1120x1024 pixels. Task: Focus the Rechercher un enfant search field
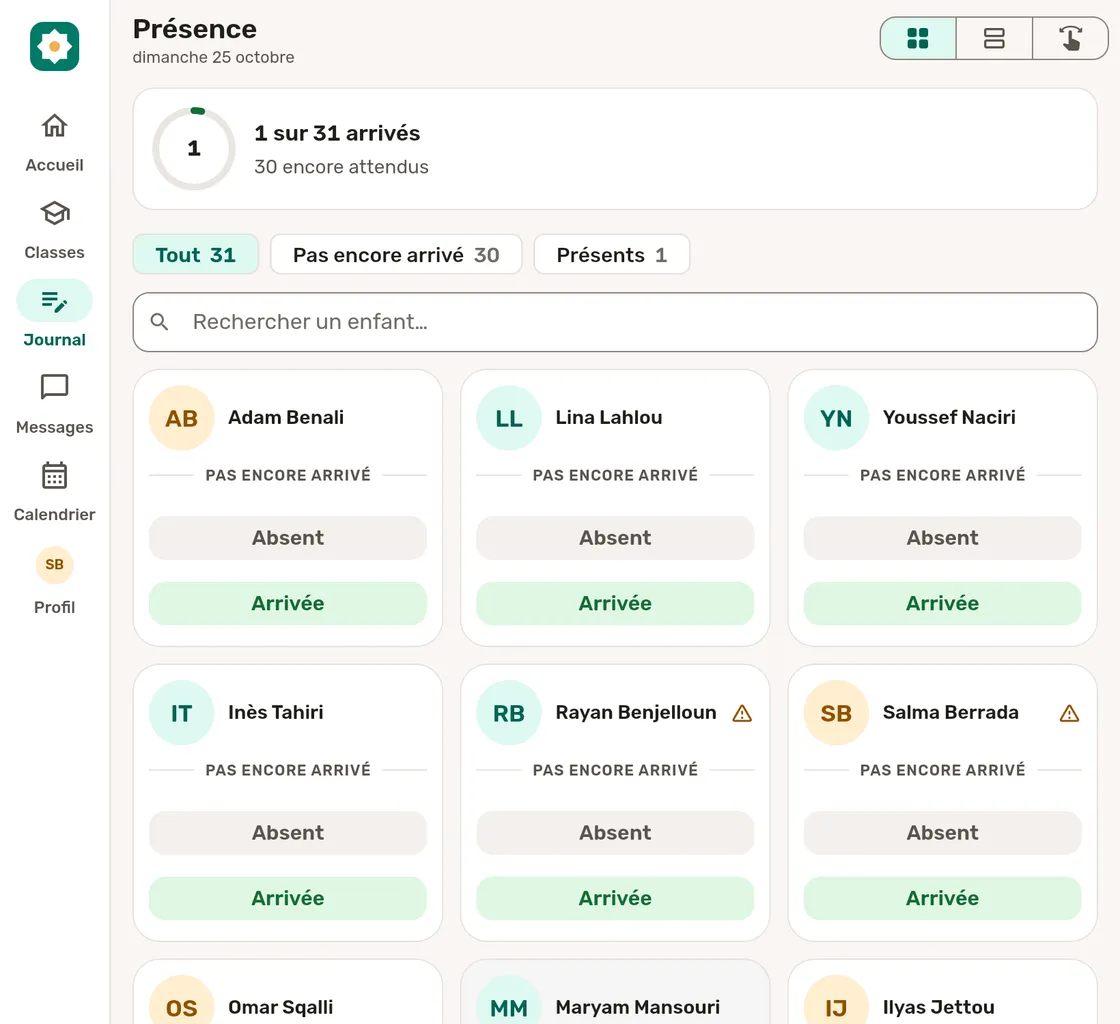coord(615,322)
